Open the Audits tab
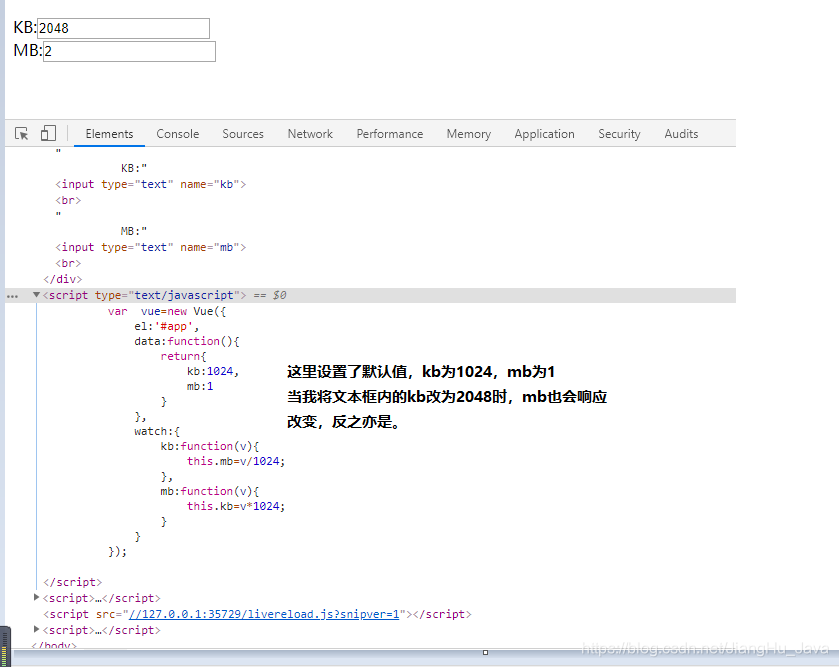The width and height of the screenshot is (839, 667). [x=681, y=134]
